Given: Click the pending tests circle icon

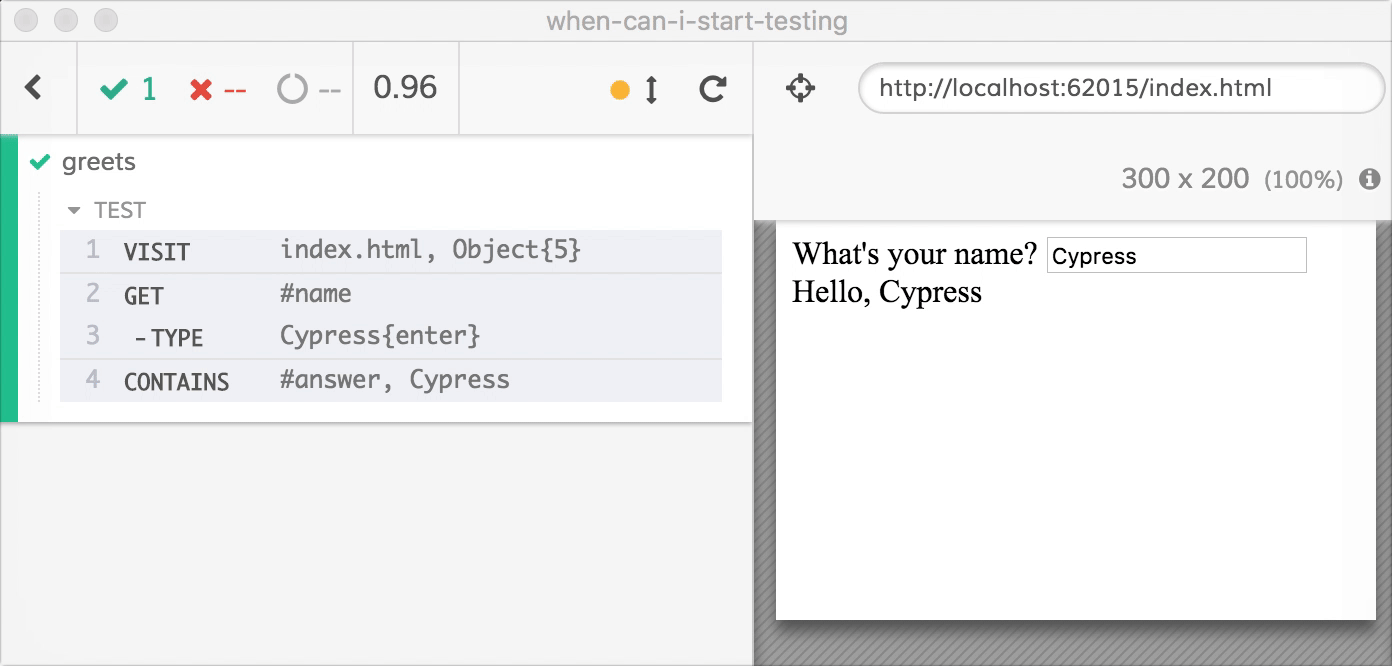Looking at the screenshot, I should pos(292,90).
